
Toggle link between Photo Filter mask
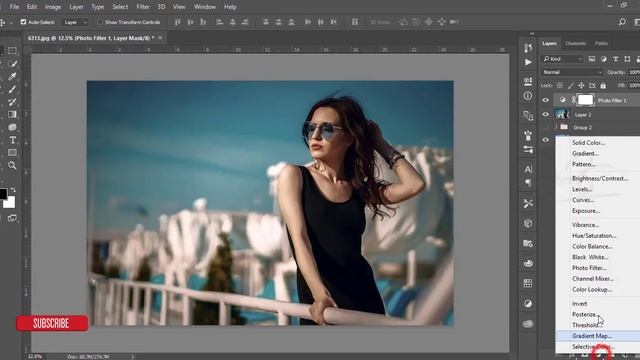(x=573, y=100)
